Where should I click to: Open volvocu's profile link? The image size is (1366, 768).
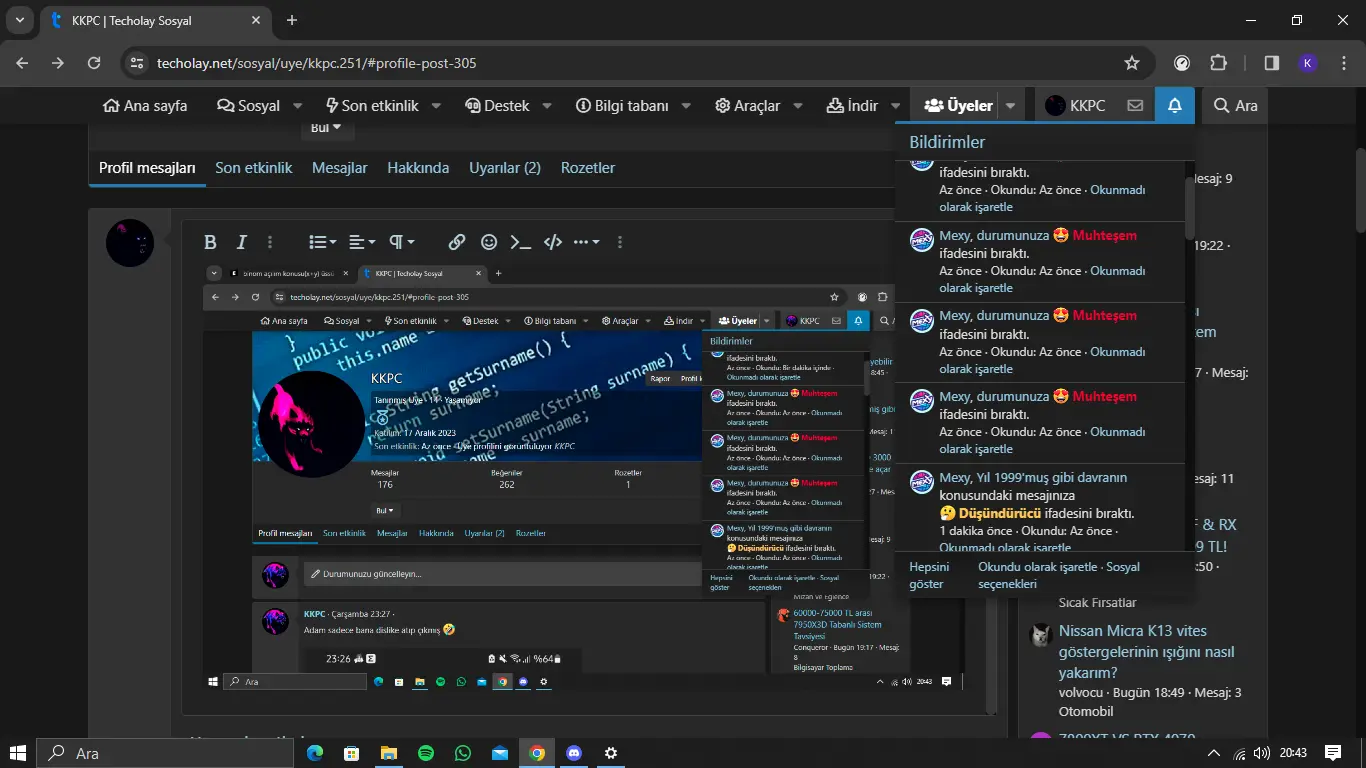[x=1081, y=693]
